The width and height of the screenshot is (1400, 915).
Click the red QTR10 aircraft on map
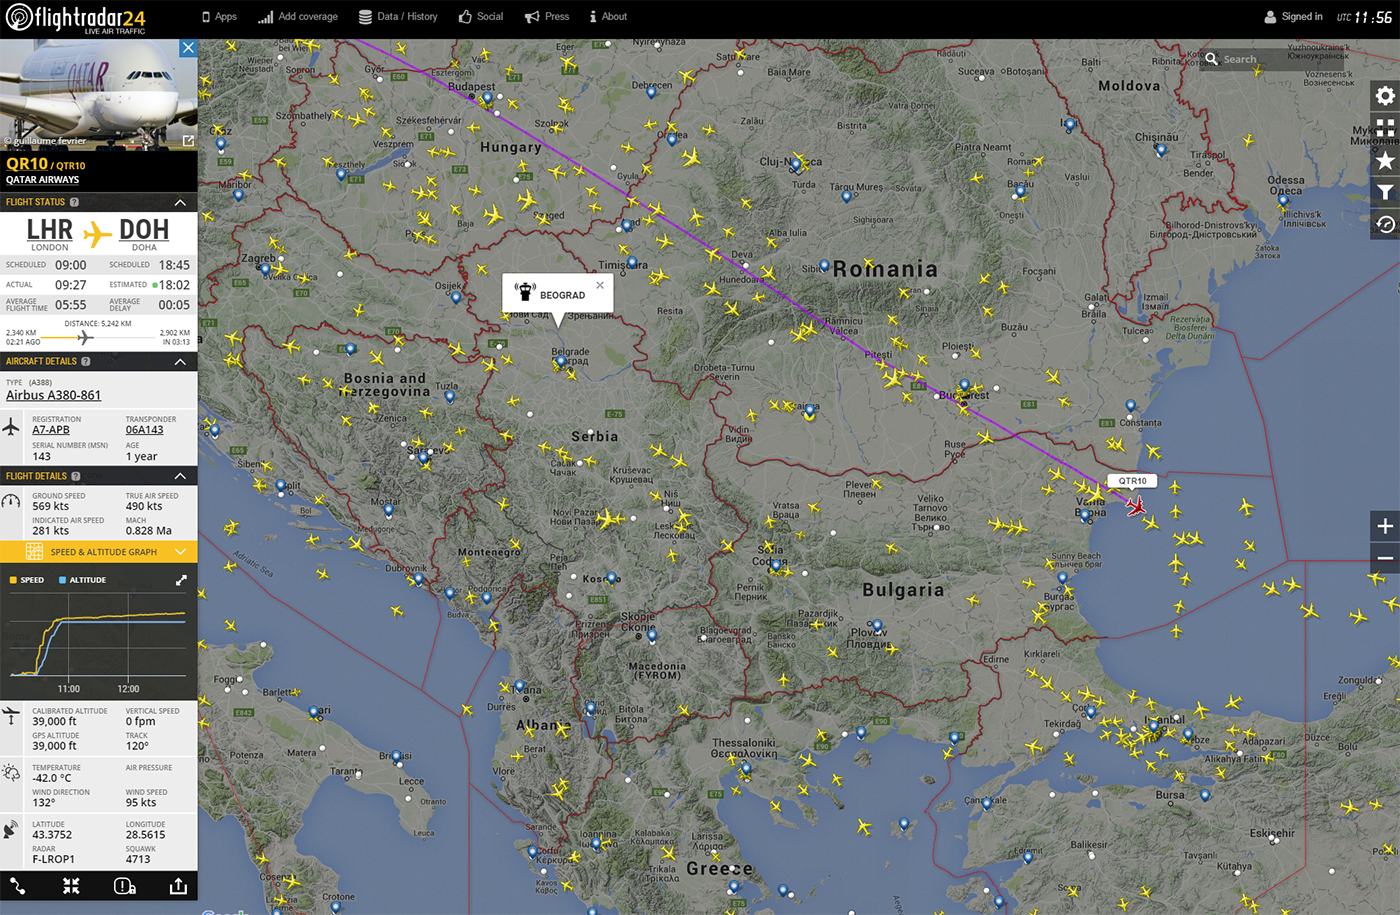coord(1135,505)
